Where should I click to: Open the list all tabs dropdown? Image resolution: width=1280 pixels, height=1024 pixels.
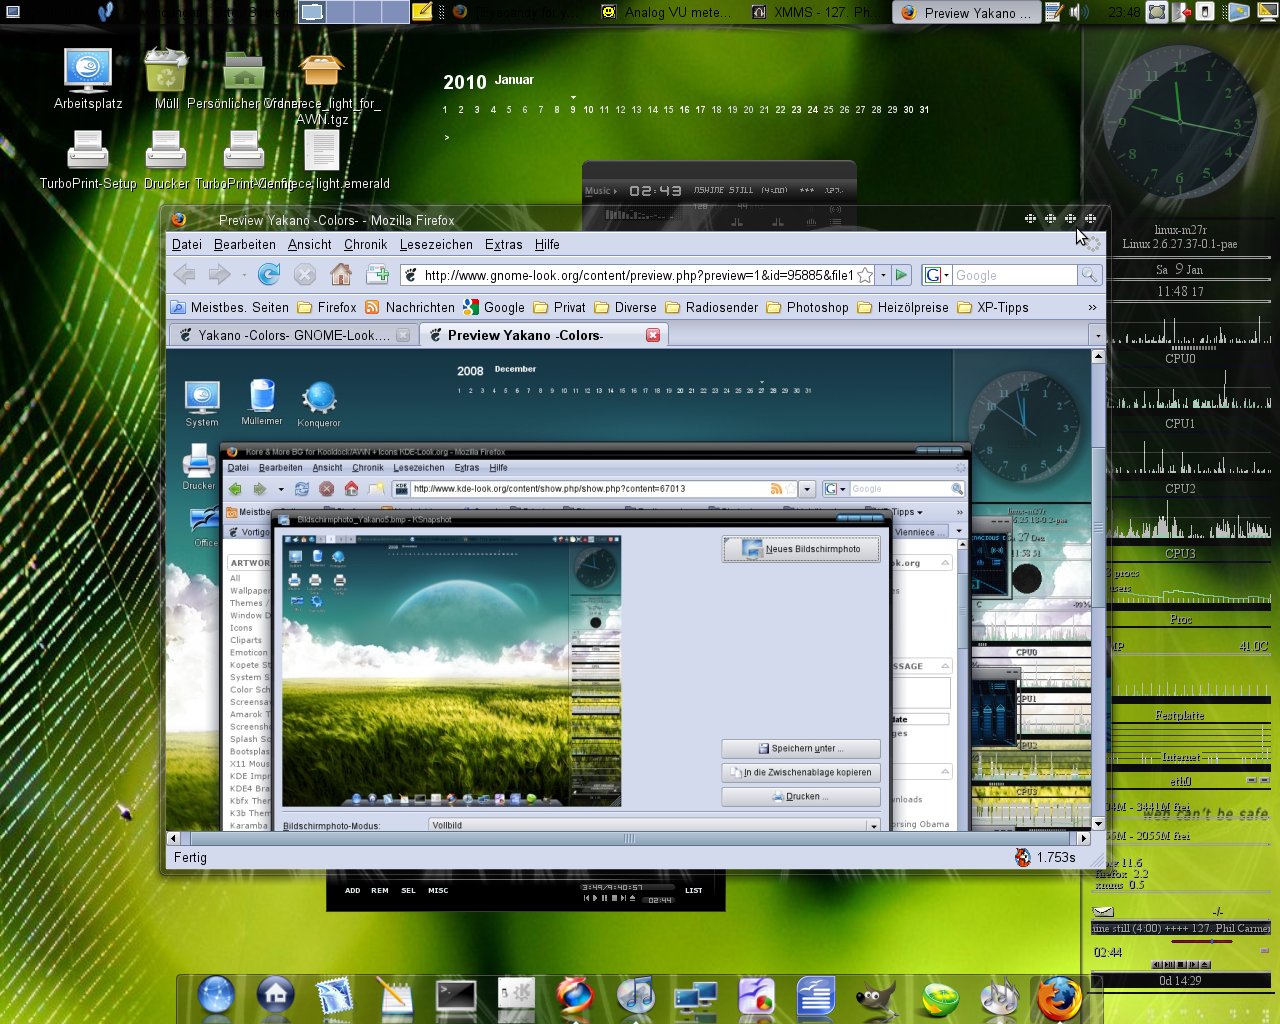pos(1097,336)
